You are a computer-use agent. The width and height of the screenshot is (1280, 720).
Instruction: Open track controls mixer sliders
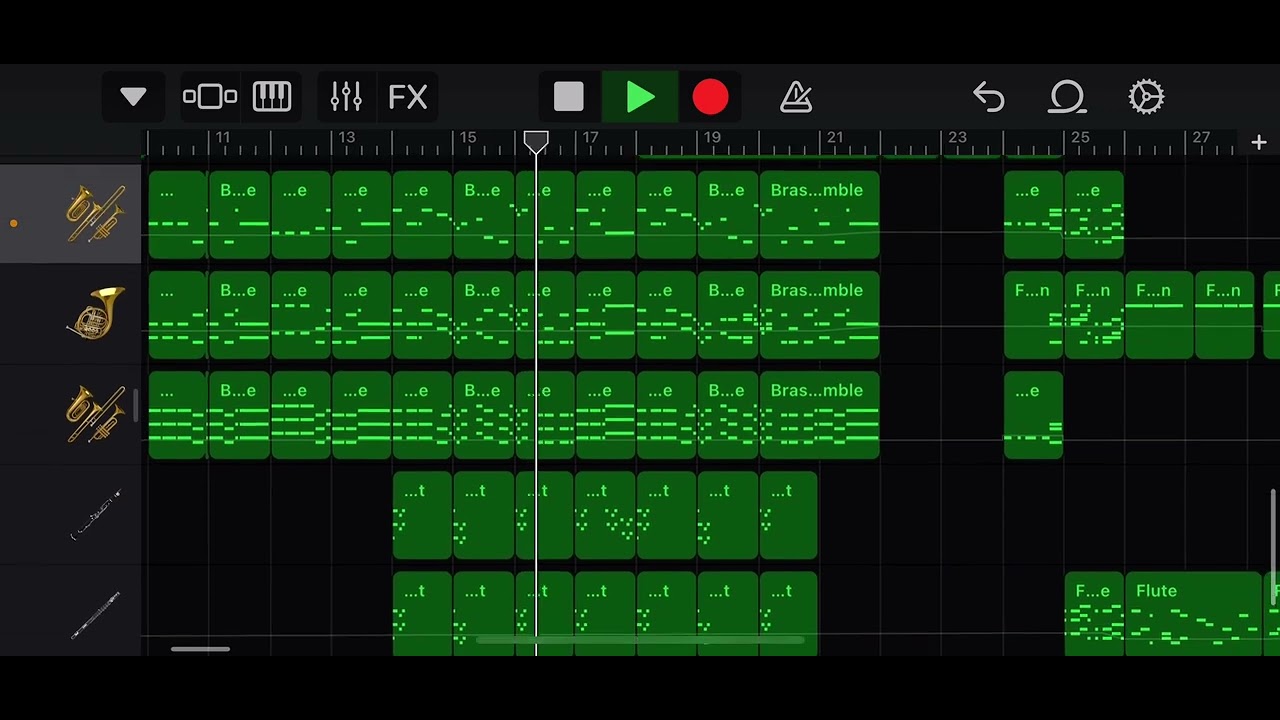point(346,97)
